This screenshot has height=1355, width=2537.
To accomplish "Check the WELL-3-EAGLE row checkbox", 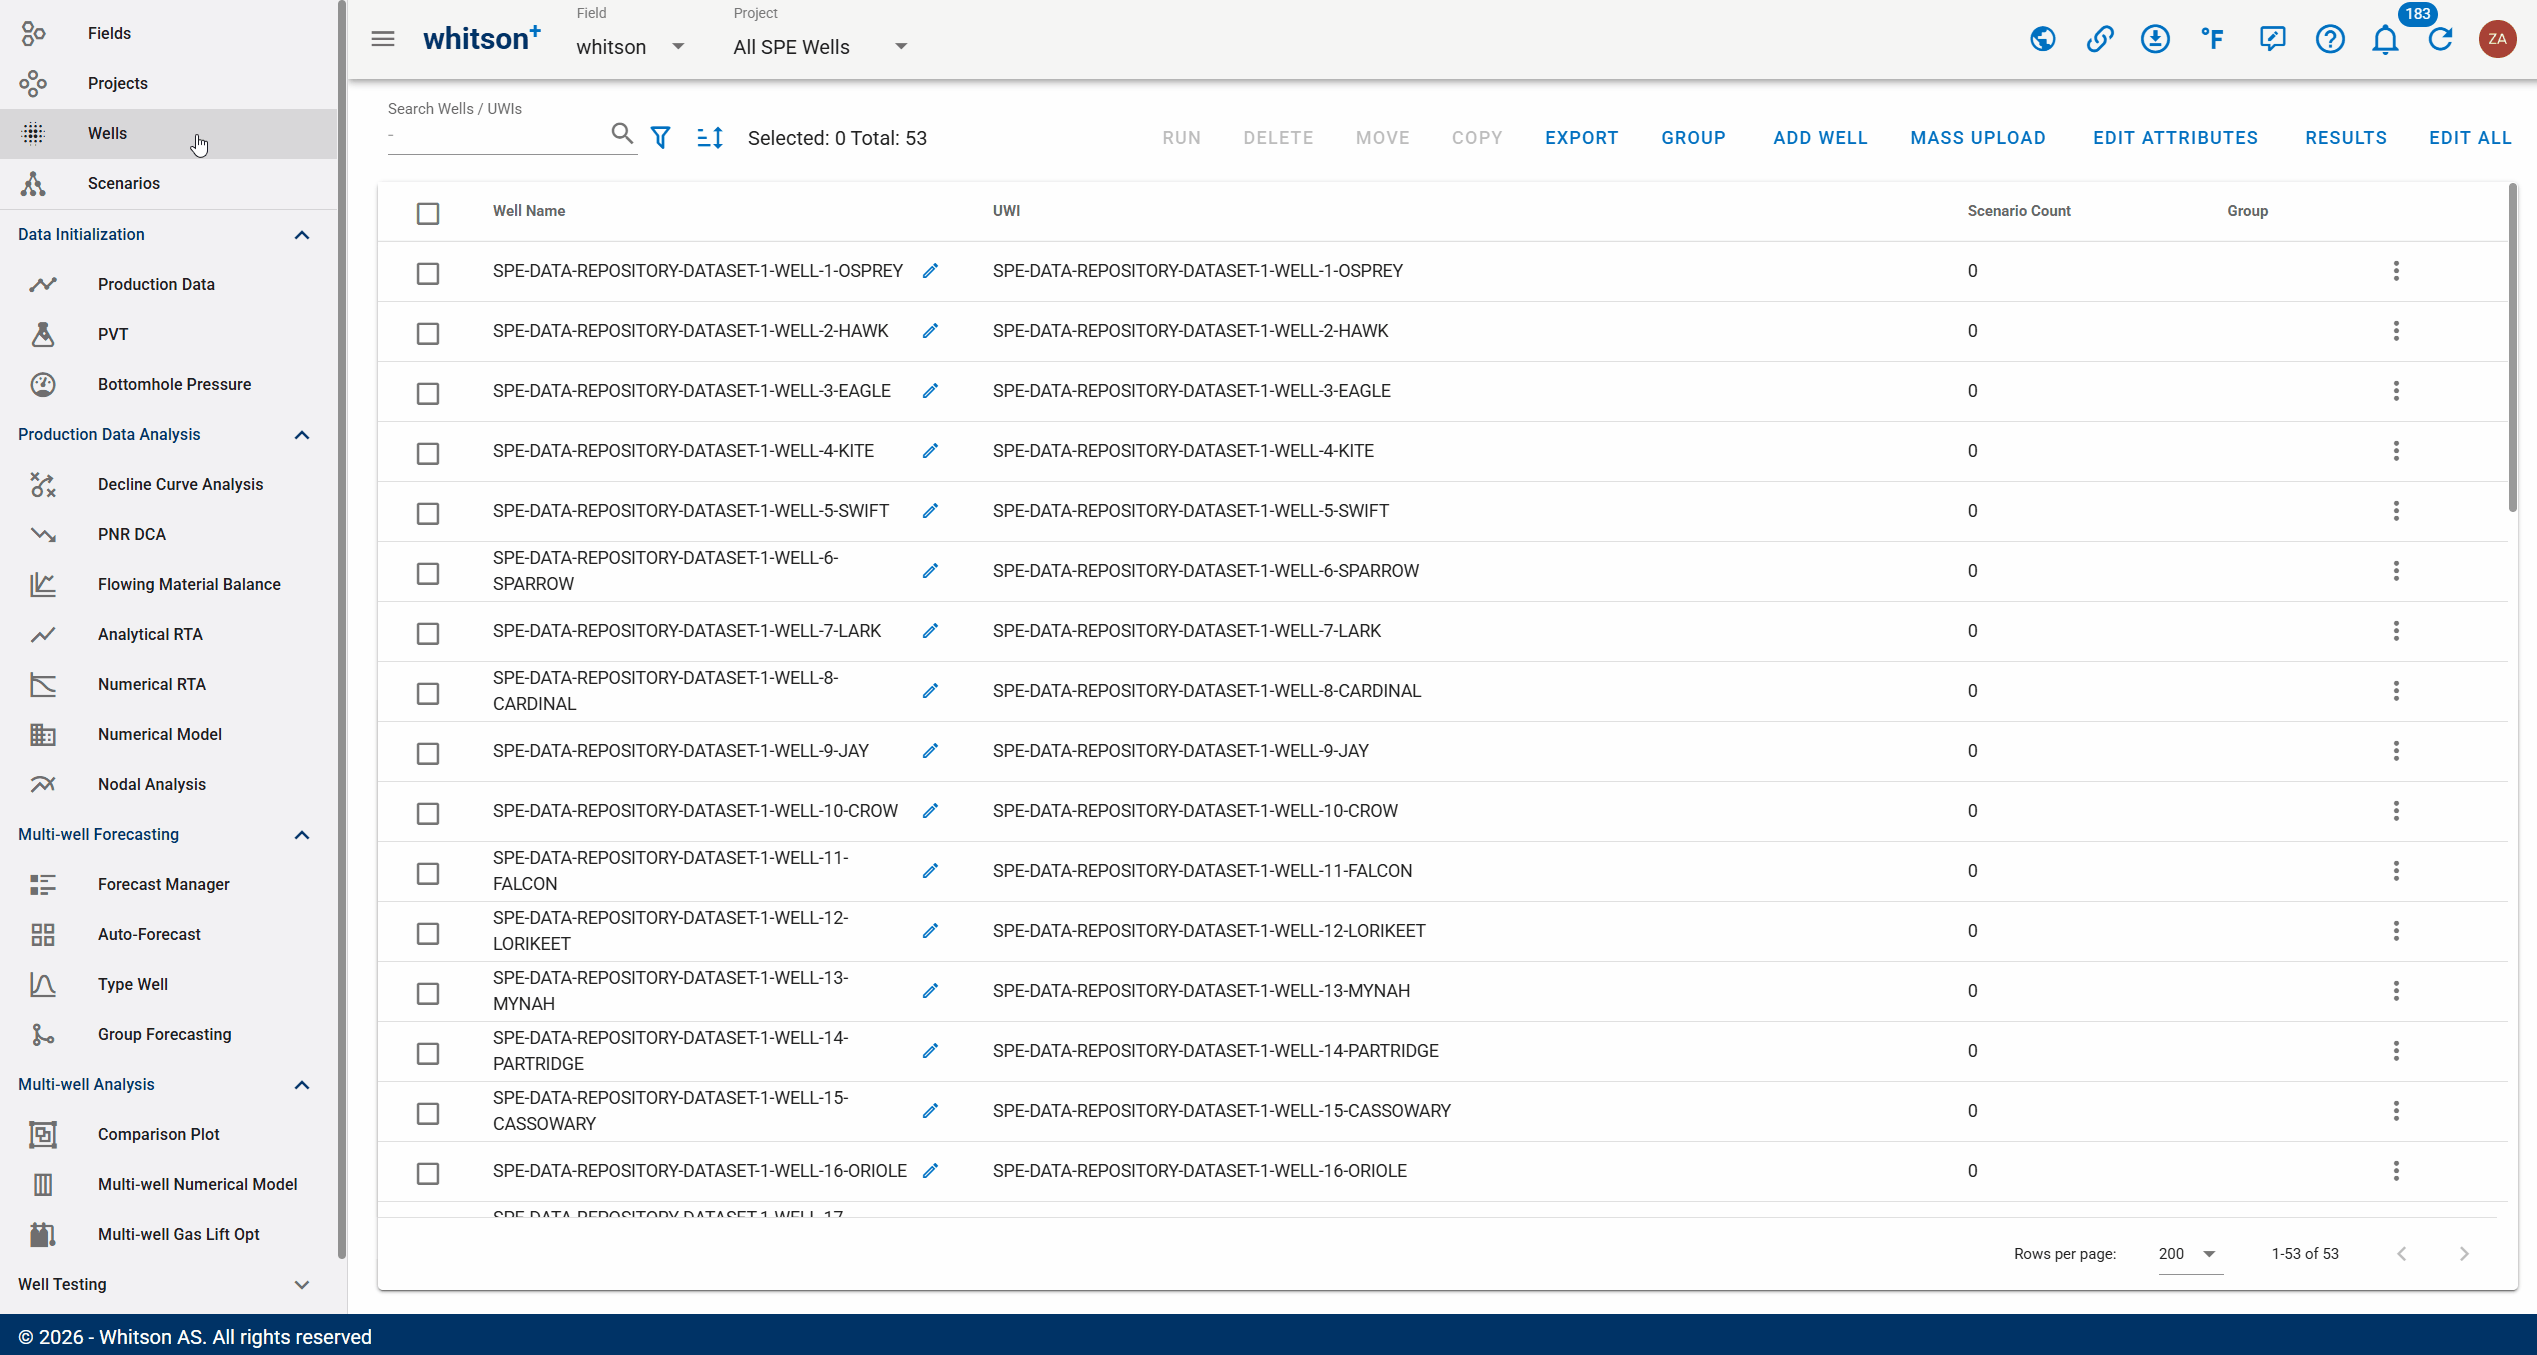I will coord(428,393).
